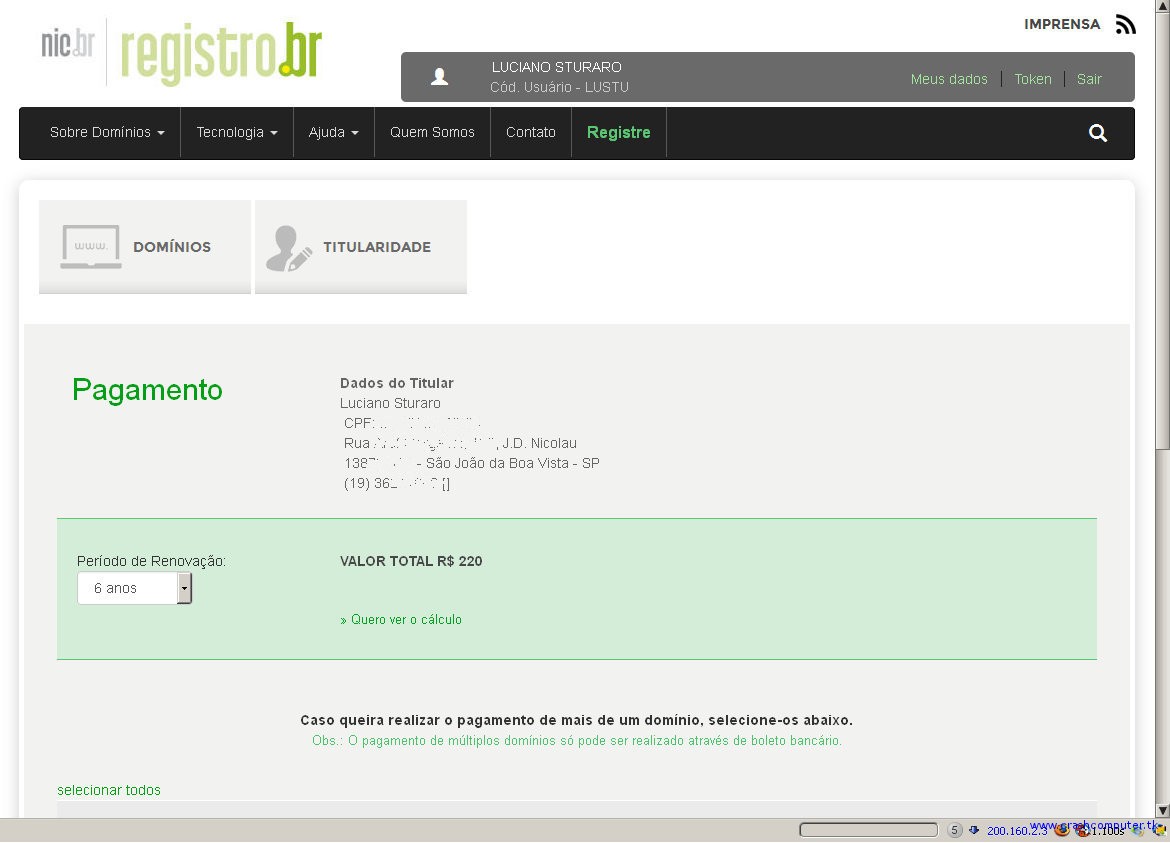Click the www laptop icon in Domínios
1170x843 pixels.
click(91, 246)
